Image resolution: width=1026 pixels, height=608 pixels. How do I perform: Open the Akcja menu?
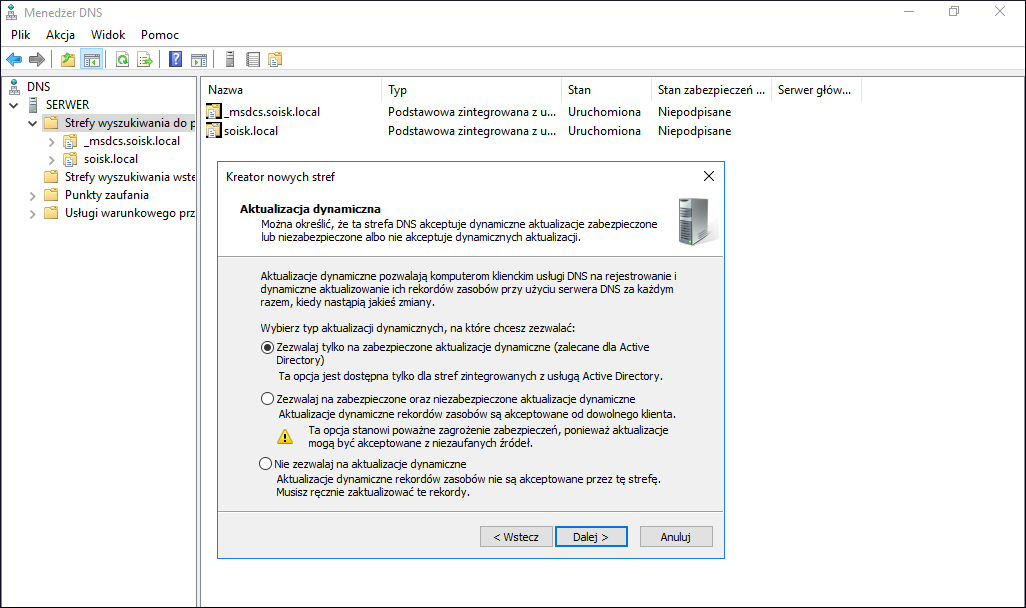(x=60, y=35)
